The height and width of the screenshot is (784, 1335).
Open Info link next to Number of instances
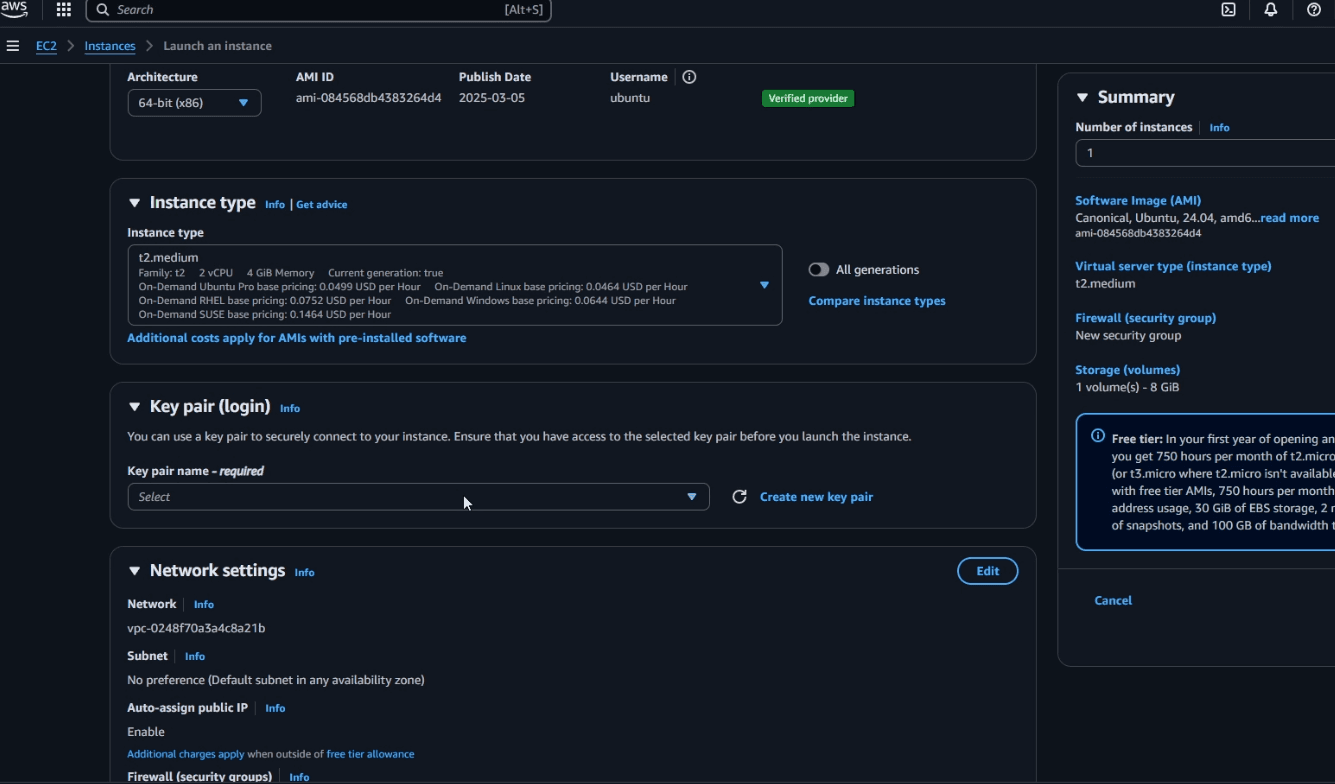tap(1220, 128)
